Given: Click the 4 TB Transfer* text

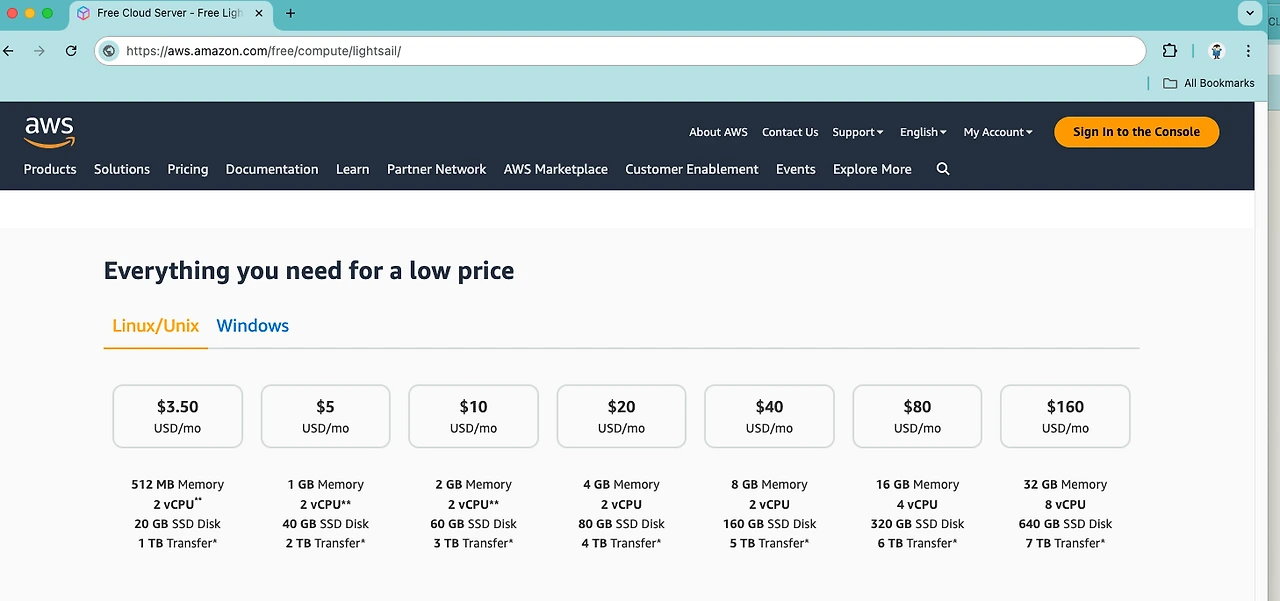Looking at the screenshot, I should coord(622,543).
